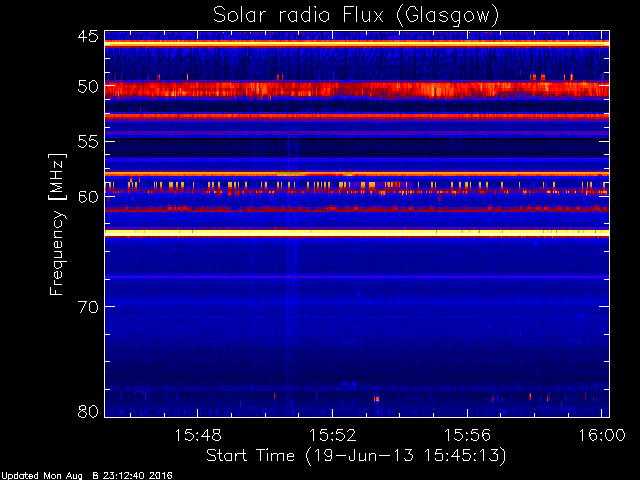Click the '45' frequency tick label
This screenshot has width=640, height=480.
click(x=88, y=36)
